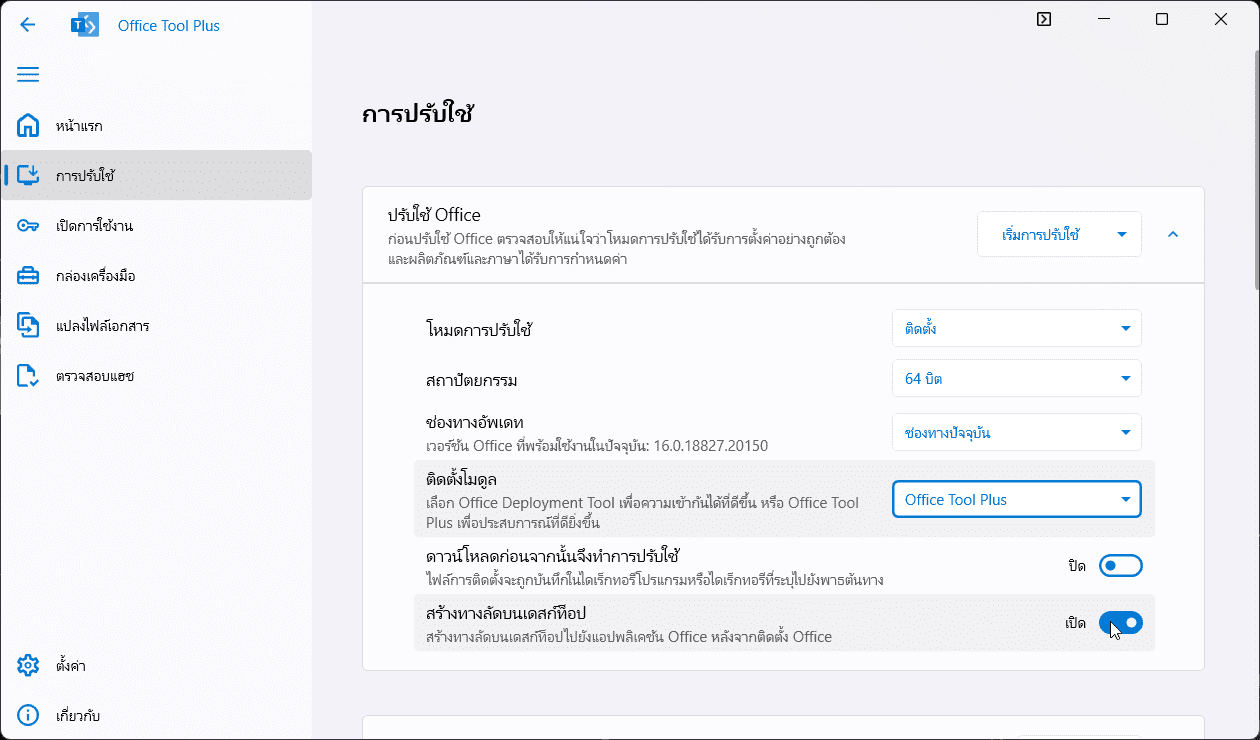Open the ติดตั้งโมดูล dropdown showing Office Tool Plus
The image size is (1260, 740).
click(x=1016, y=499)
